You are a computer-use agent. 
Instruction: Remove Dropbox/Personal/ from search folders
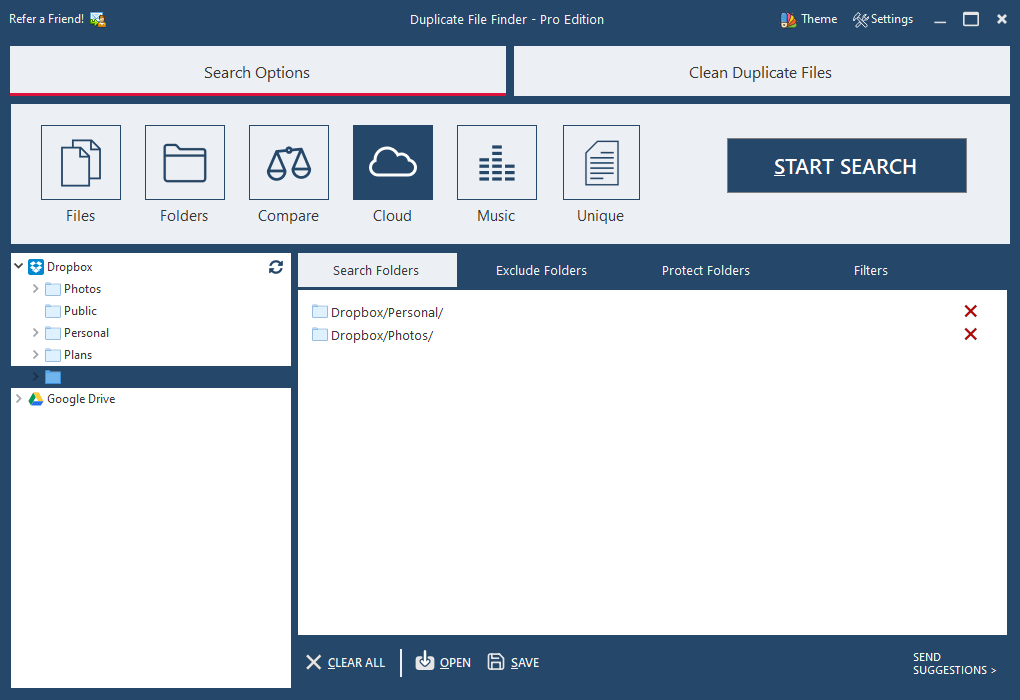[971, 312]
